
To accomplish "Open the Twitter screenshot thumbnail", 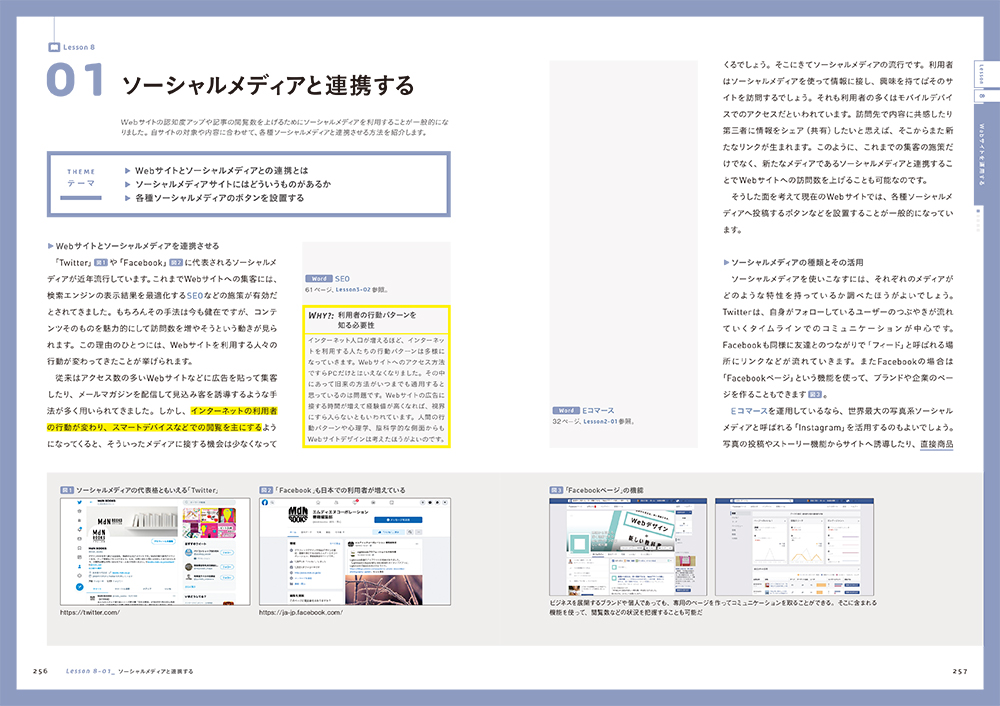I will click(x=155, y=552).
